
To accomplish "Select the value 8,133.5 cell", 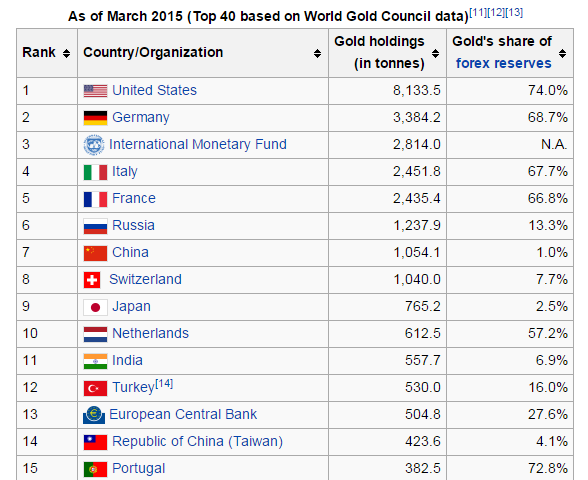I will tap(387, 91).
